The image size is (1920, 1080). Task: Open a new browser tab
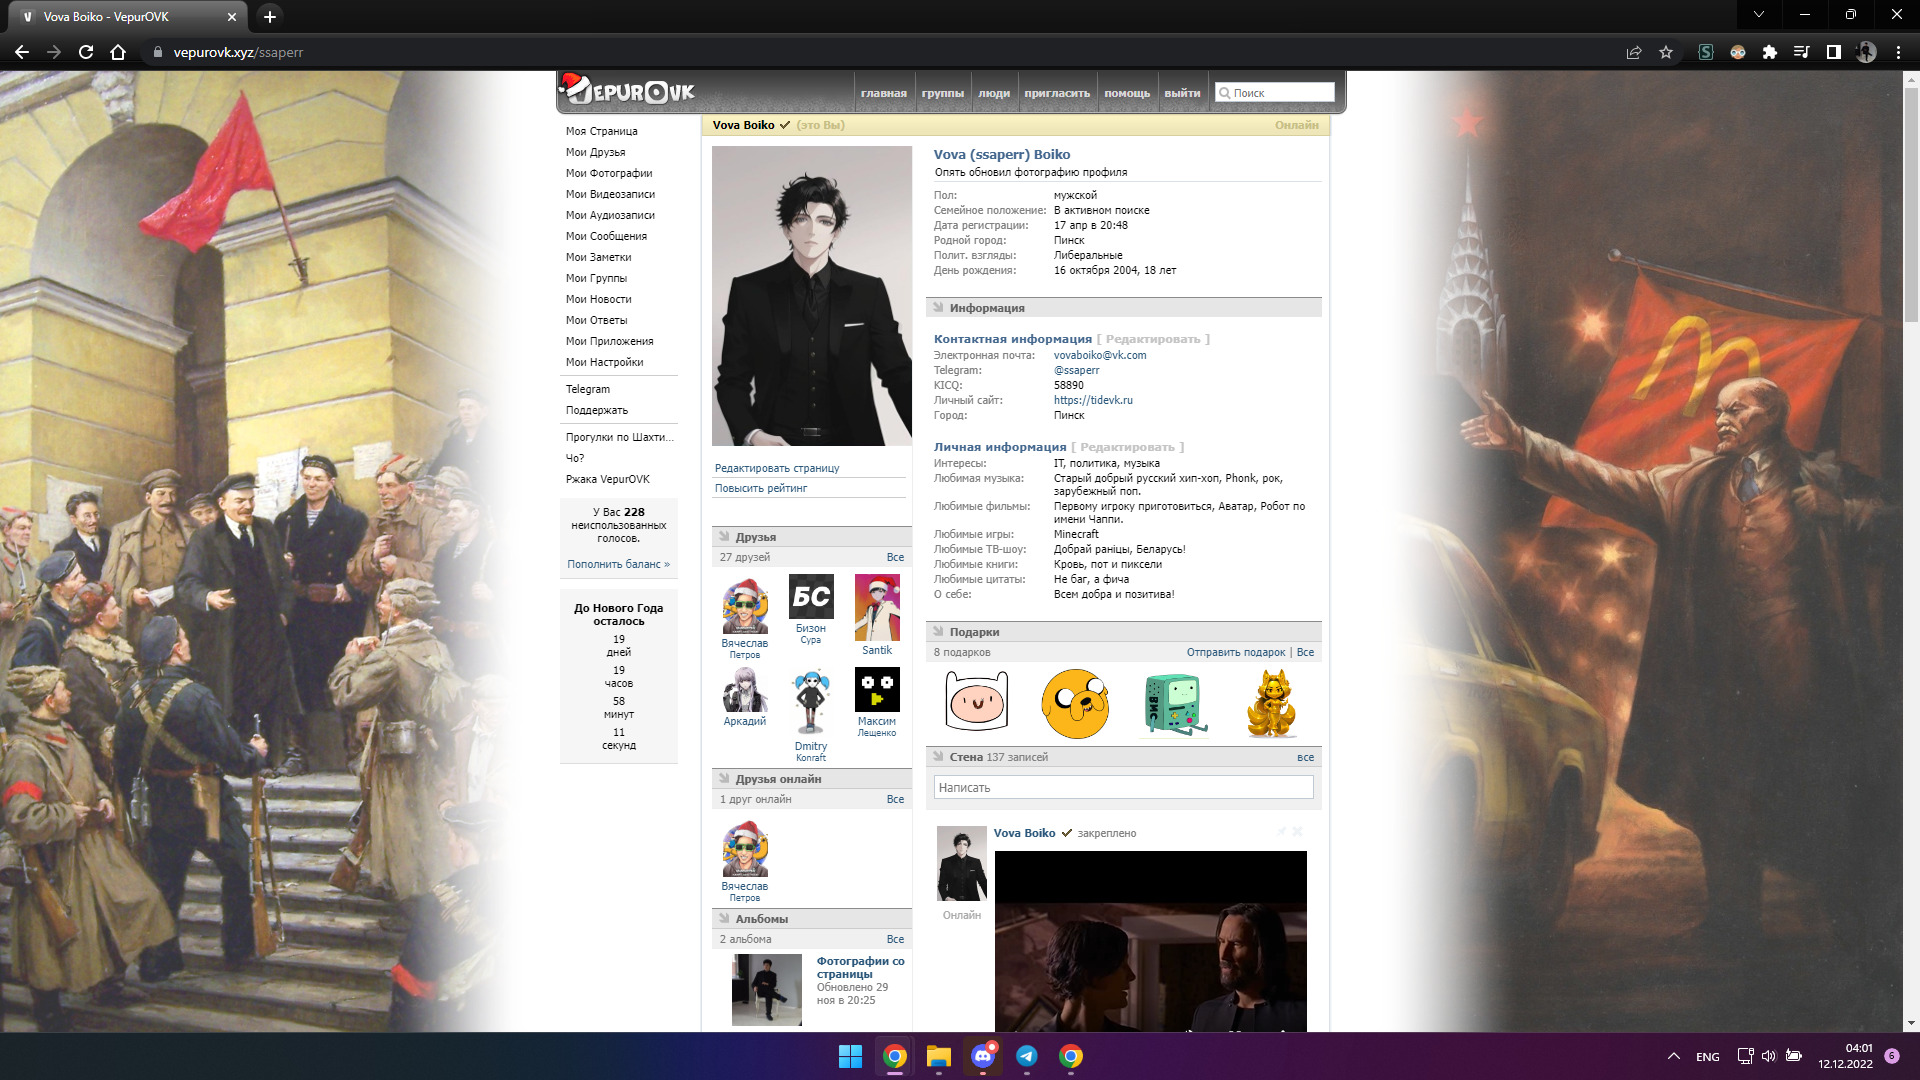click(269, 16)
